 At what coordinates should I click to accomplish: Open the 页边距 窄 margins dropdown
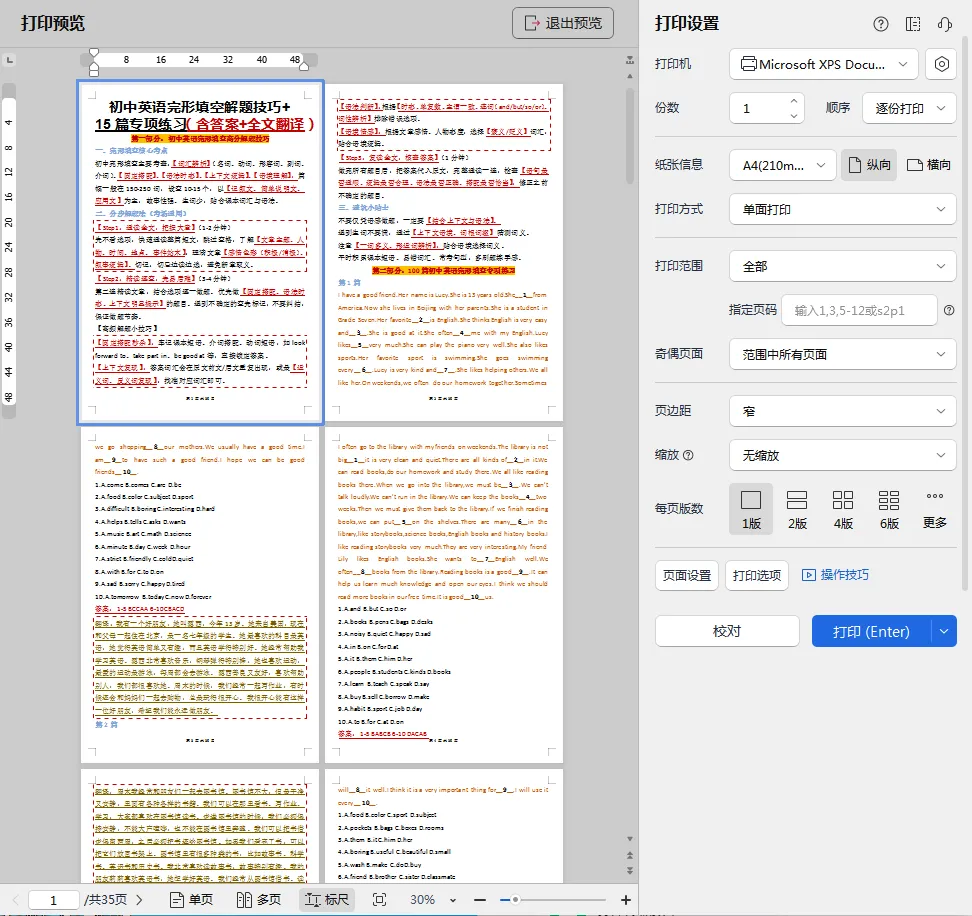click(842, 412)
